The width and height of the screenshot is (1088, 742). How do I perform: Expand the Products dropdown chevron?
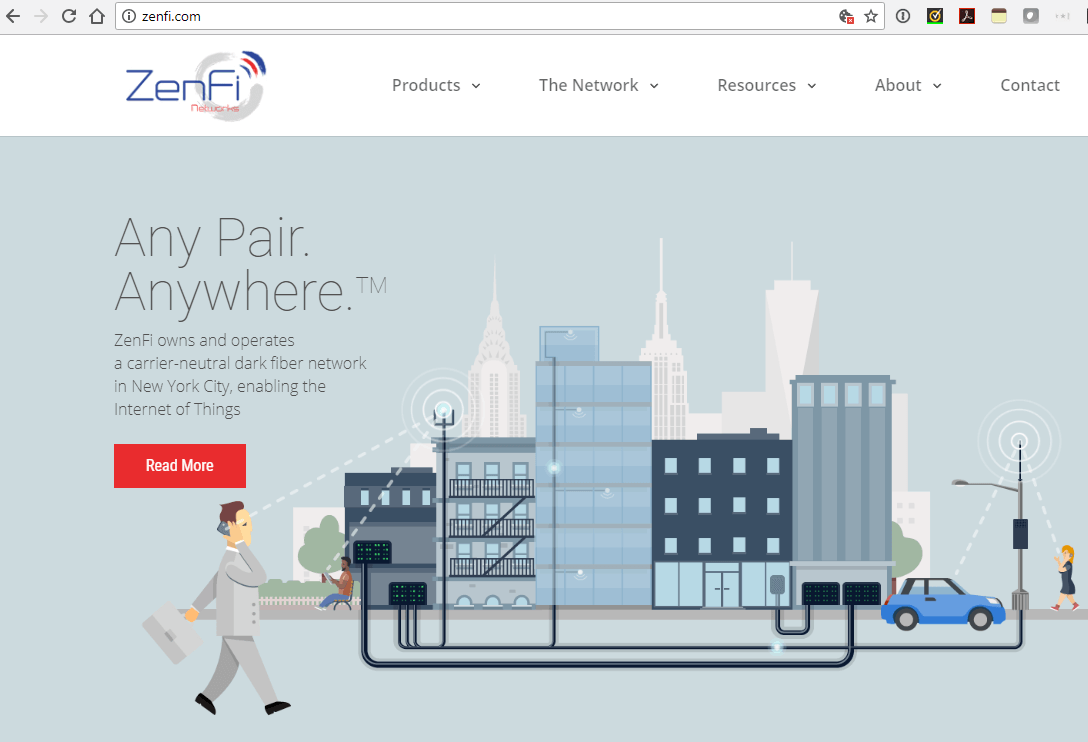tap(476, 86)
